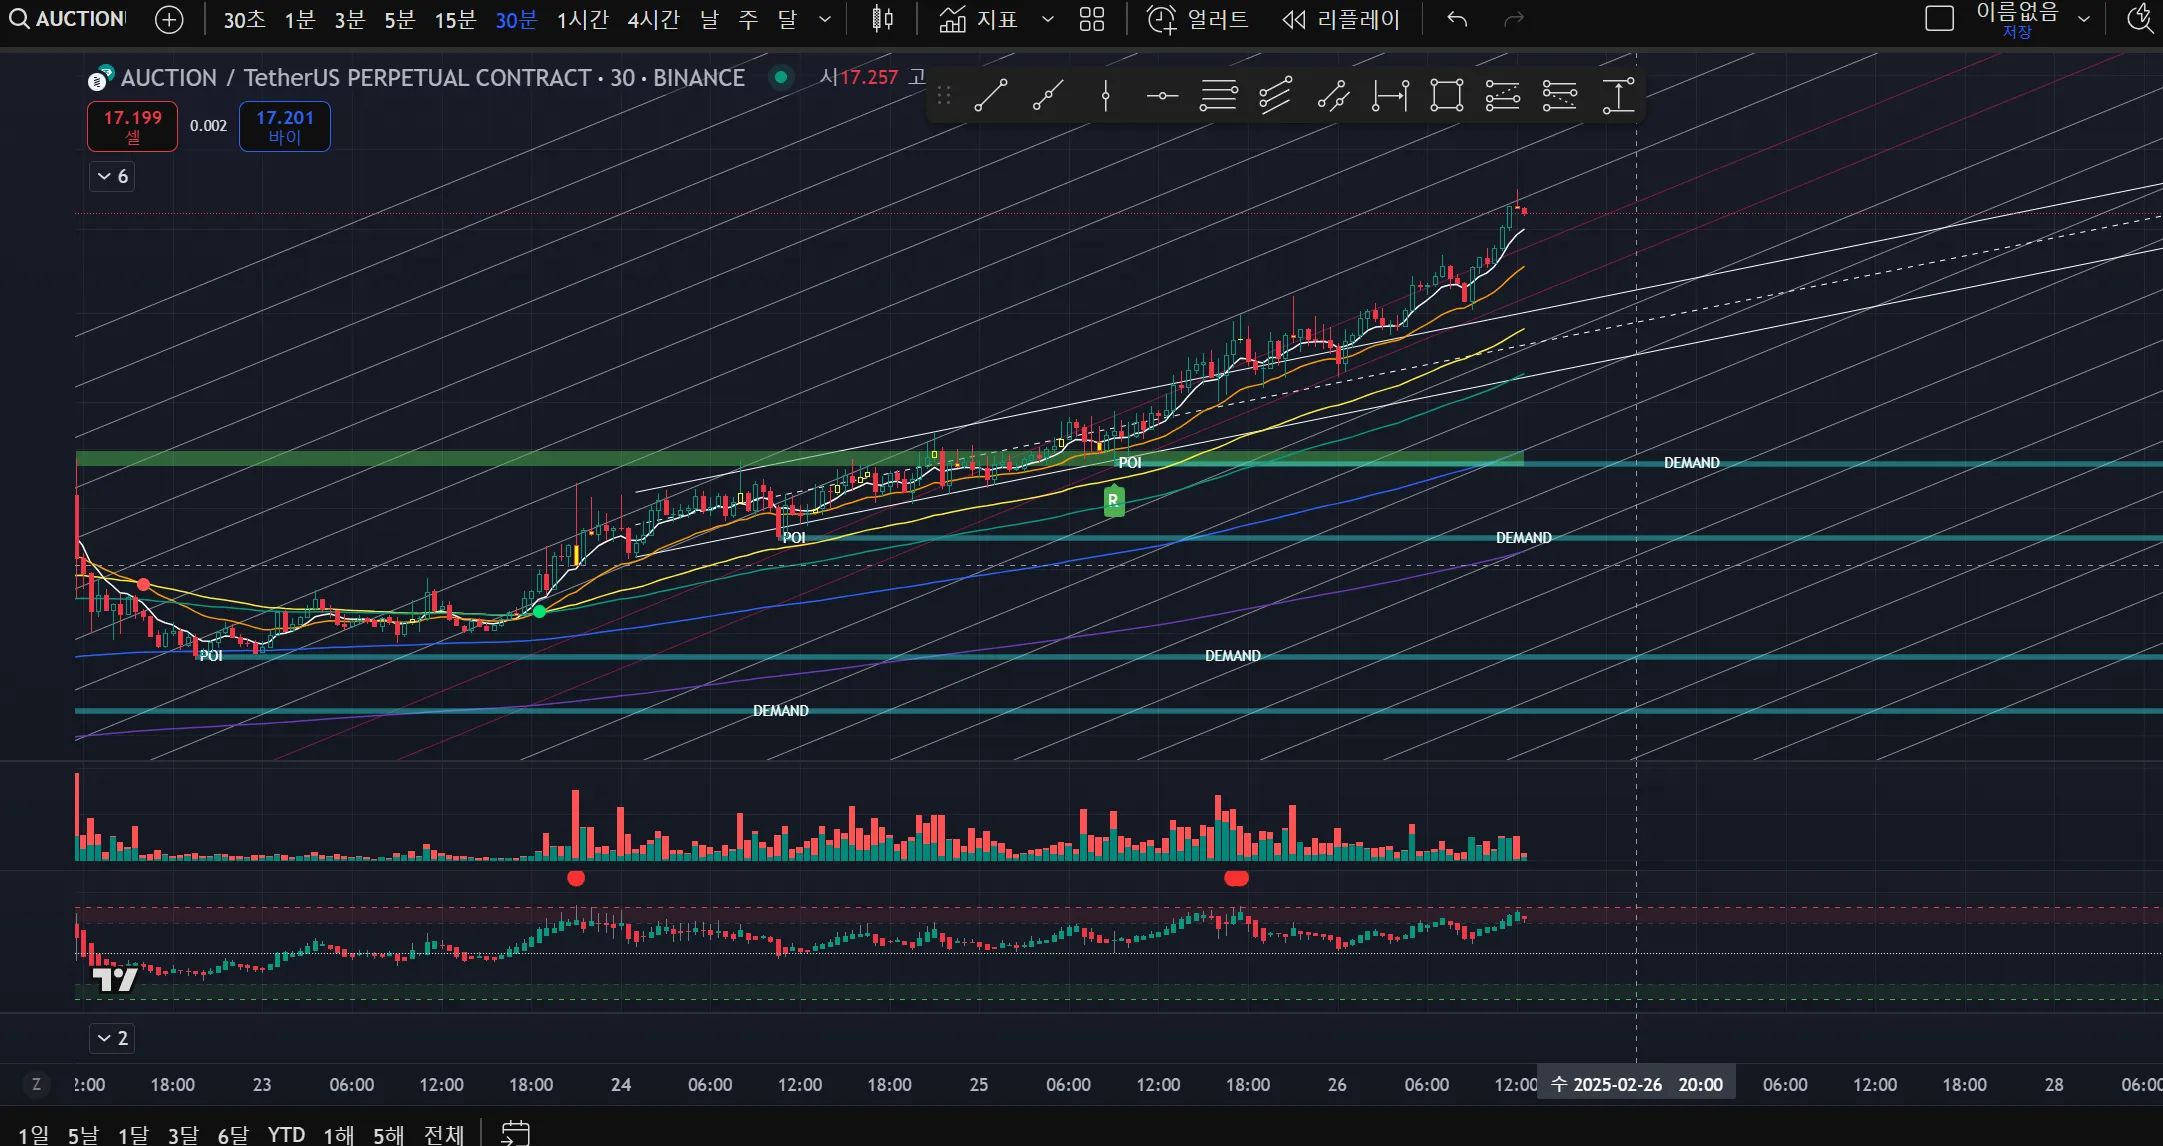Switch to 3분 timeframe
The image size is (2163, 1146).
pyautogui.click(x=349, y=20)
